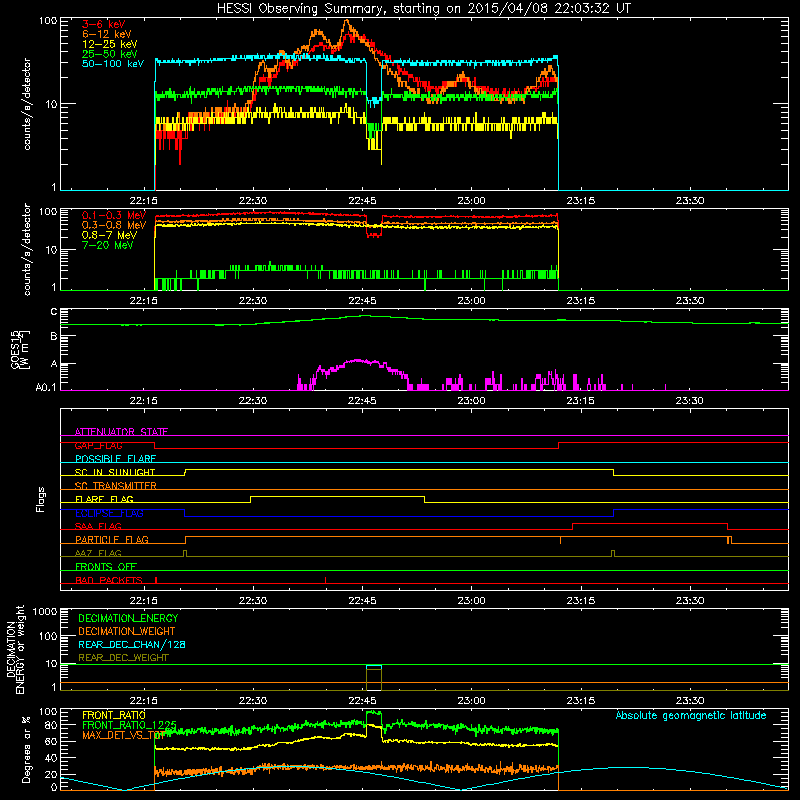Click 23:15 tick under the decimation plot
The width and height of the screenshot is (800, 800).
coord(581,701)
